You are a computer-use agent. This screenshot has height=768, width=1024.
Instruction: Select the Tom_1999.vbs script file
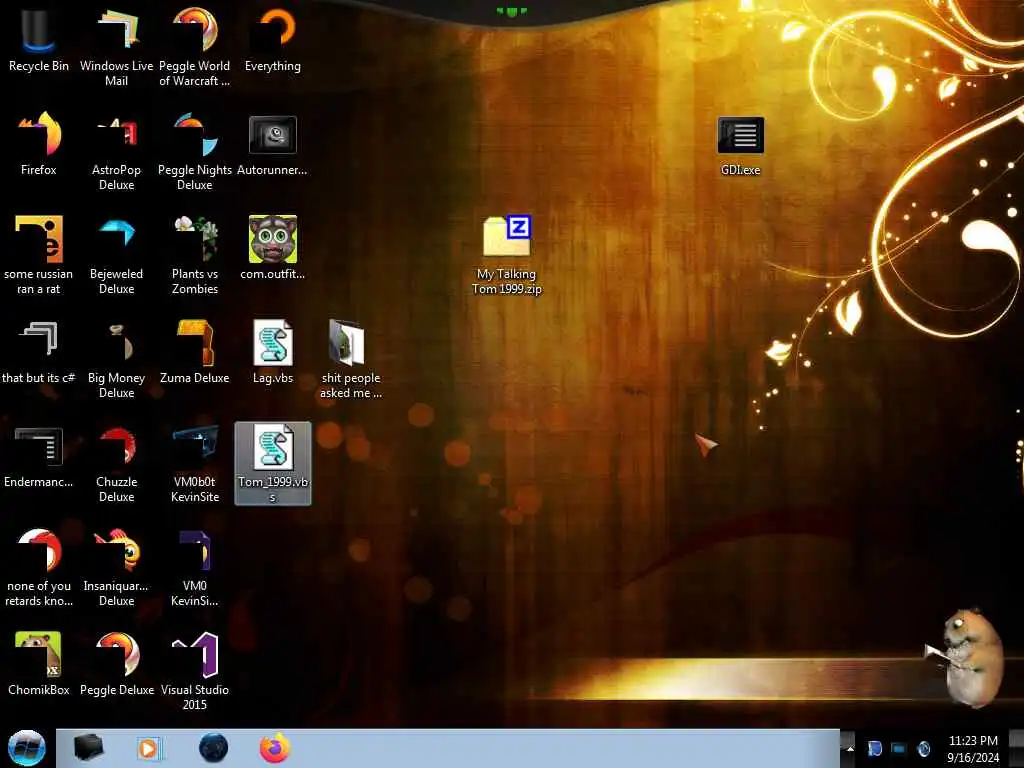(x=273, y=464)
